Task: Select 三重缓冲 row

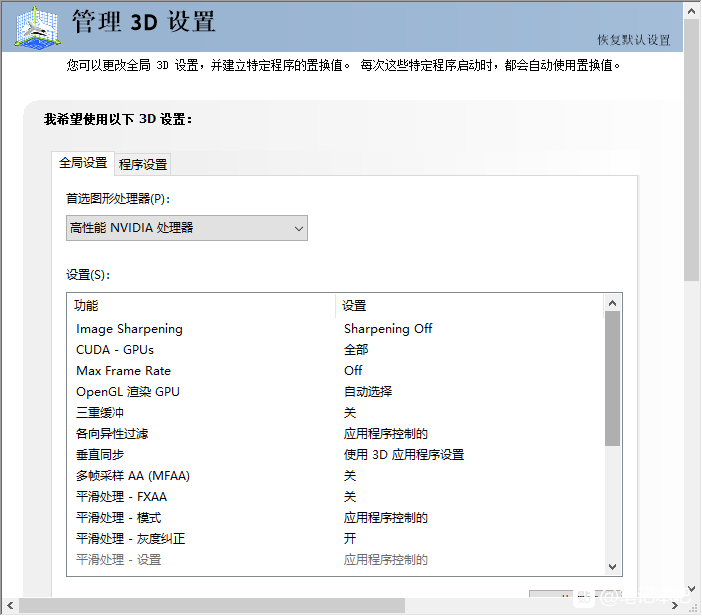Action: (335, 413)
